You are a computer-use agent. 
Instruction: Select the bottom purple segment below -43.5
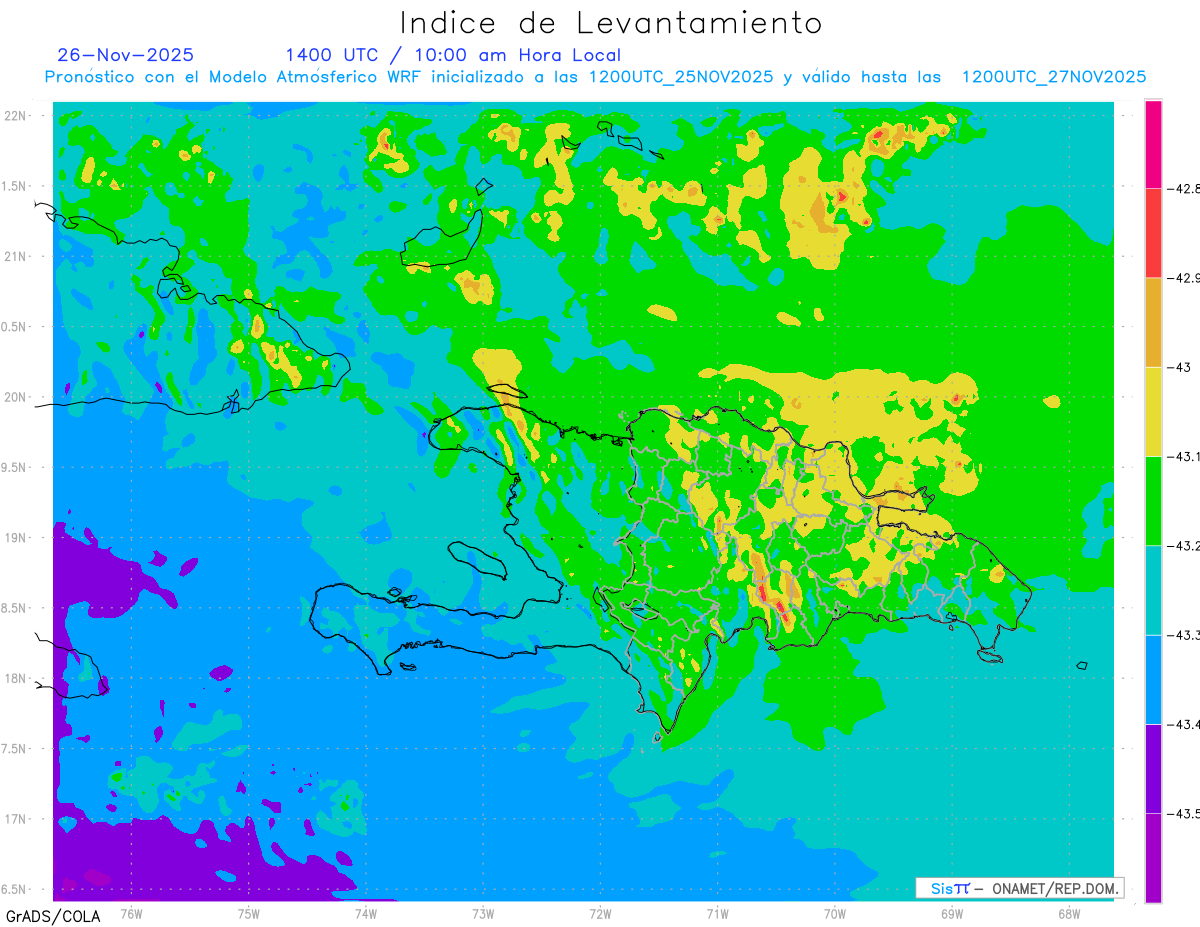click(x=1154, y=858)
